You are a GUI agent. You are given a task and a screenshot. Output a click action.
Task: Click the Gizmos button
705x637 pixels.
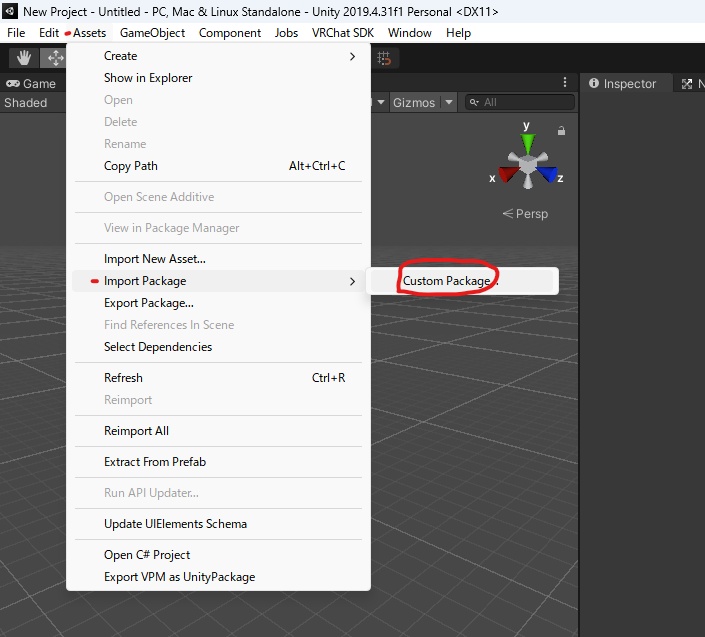pyautogui.click(x=414, y=102)
